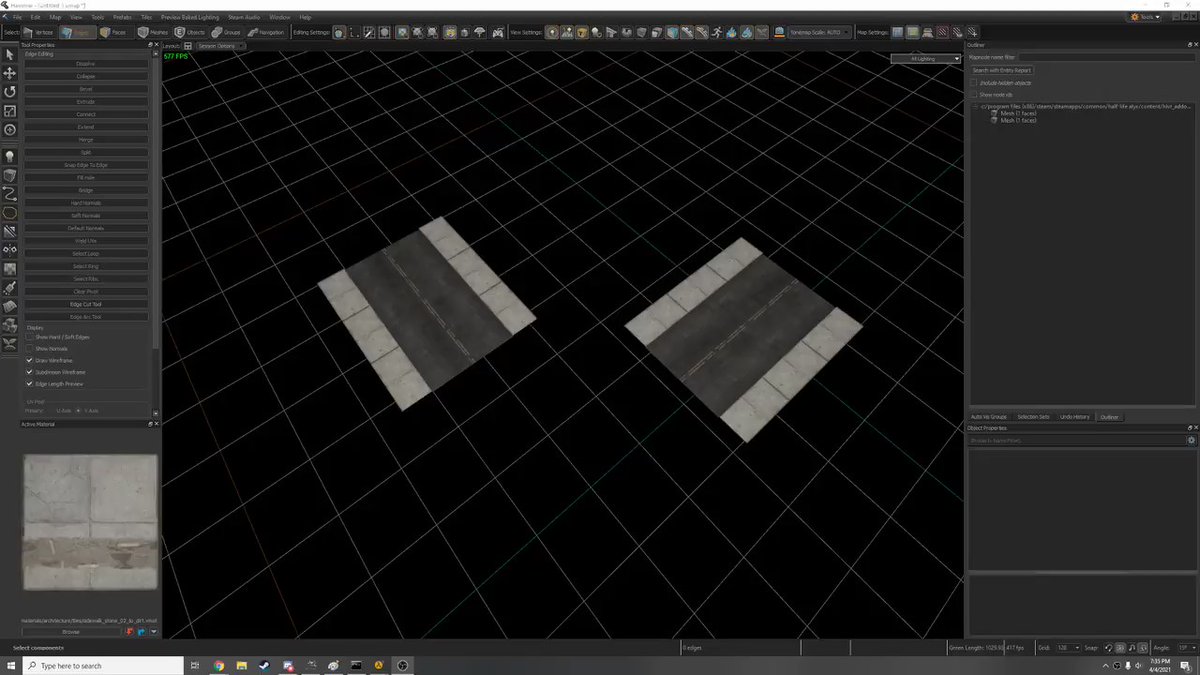Open the Prefabs menu
The image size is (1200, 675).
(122, 17)
